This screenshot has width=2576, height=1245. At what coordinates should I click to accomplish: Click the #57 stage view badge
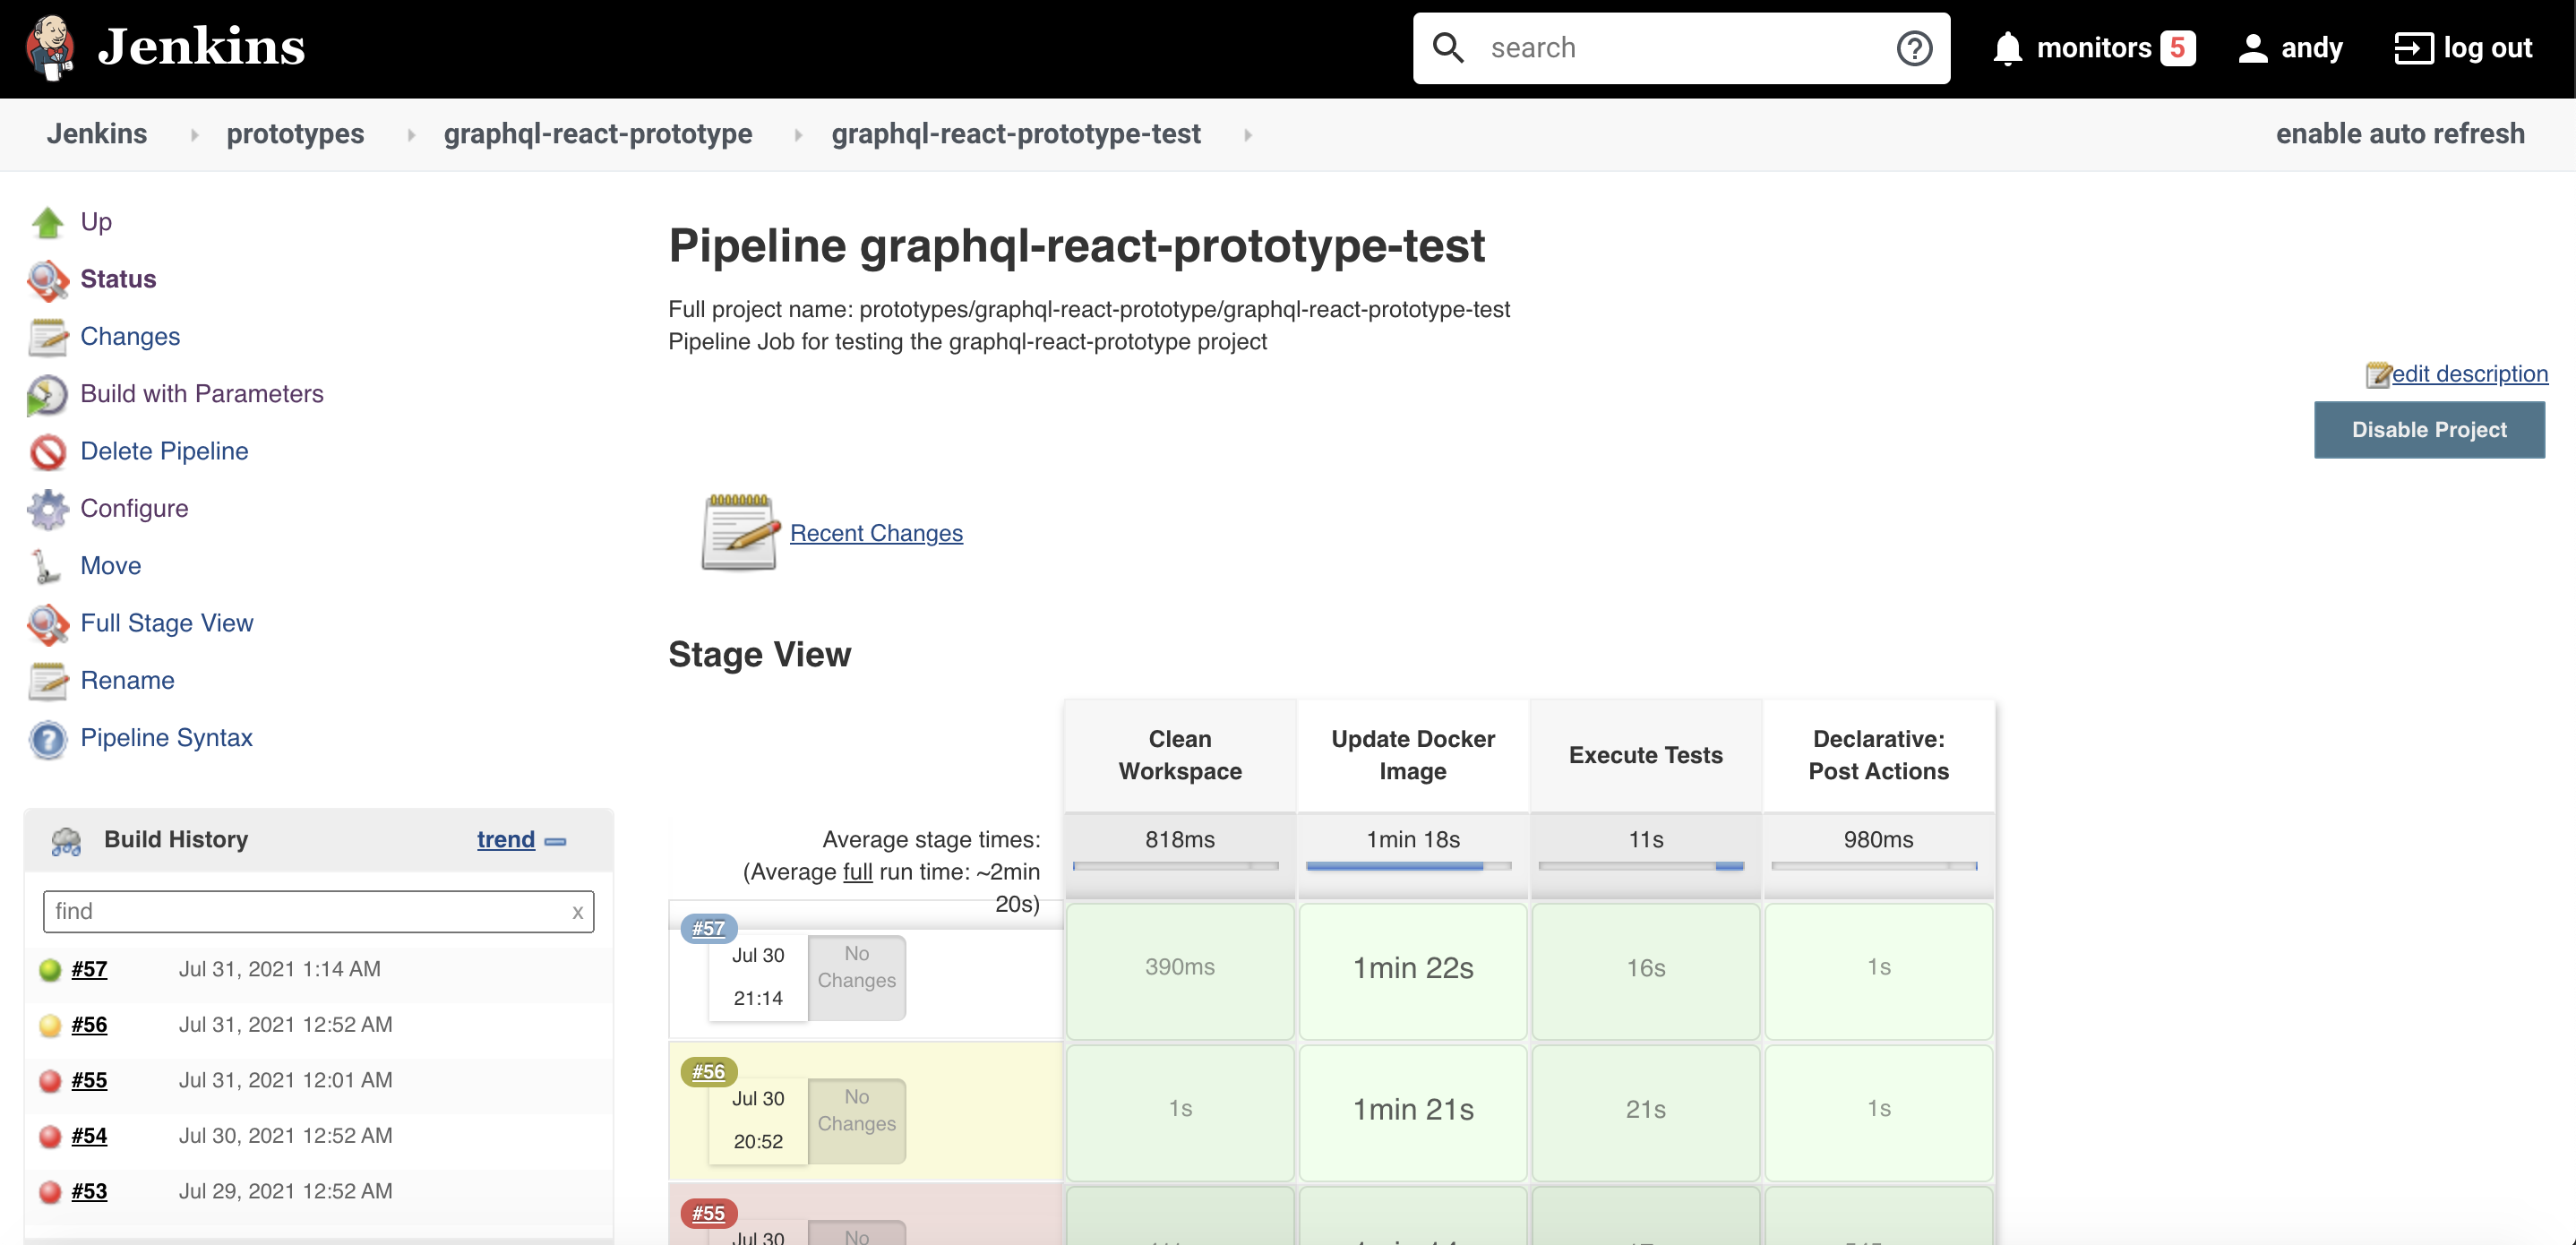[x=709, y=929]
